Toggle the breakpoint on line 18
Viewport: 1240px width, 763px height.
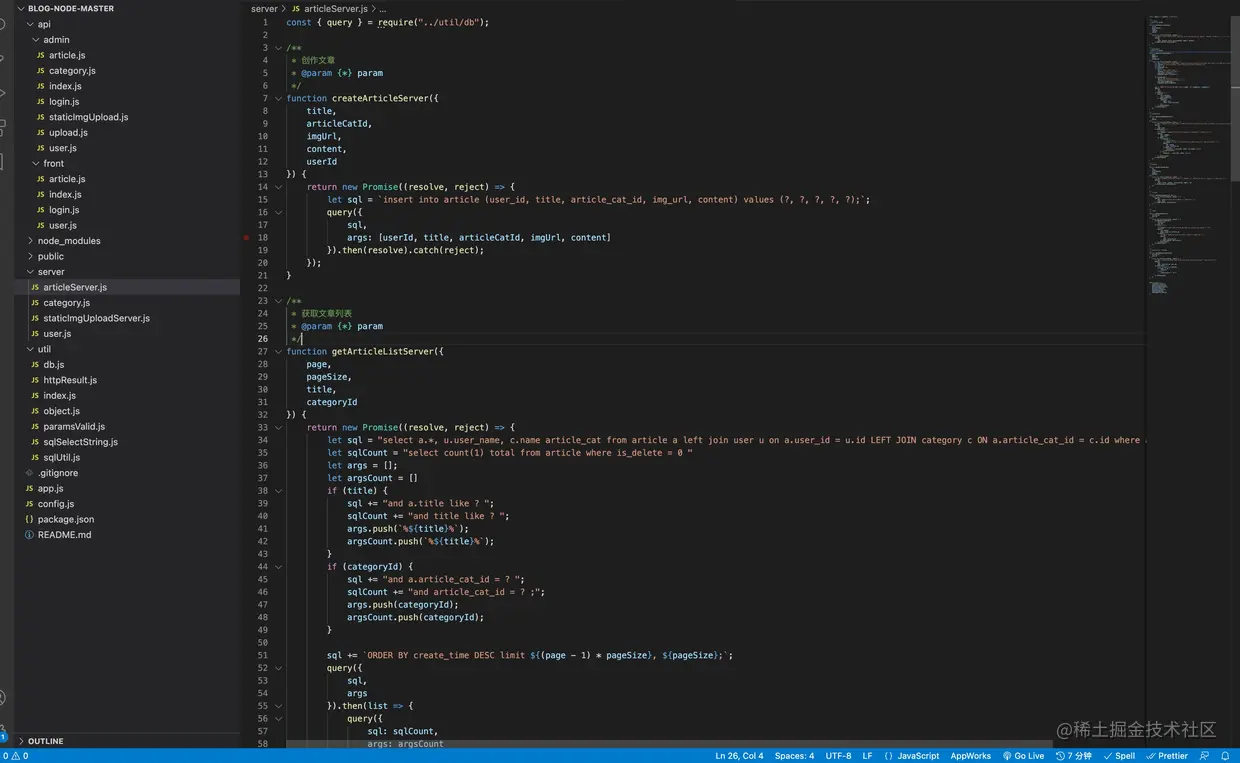pyautogui.click(x=246, y=238)
